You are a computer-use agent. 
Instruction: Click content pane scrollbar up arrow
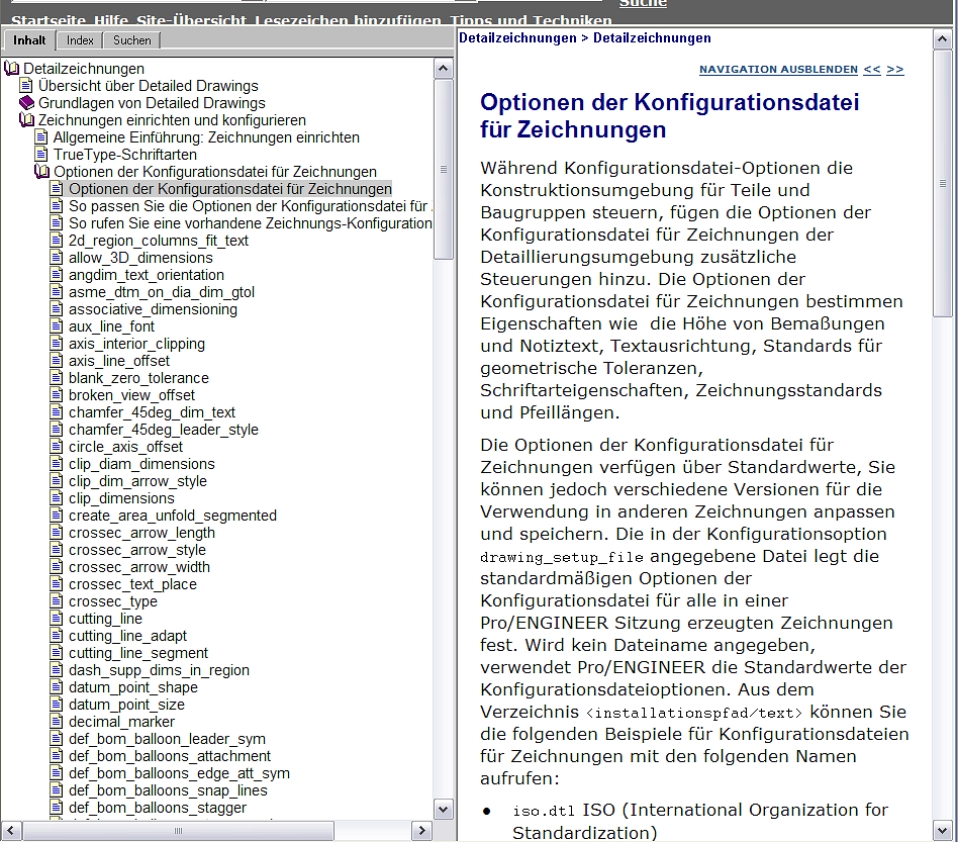[942, 39]
